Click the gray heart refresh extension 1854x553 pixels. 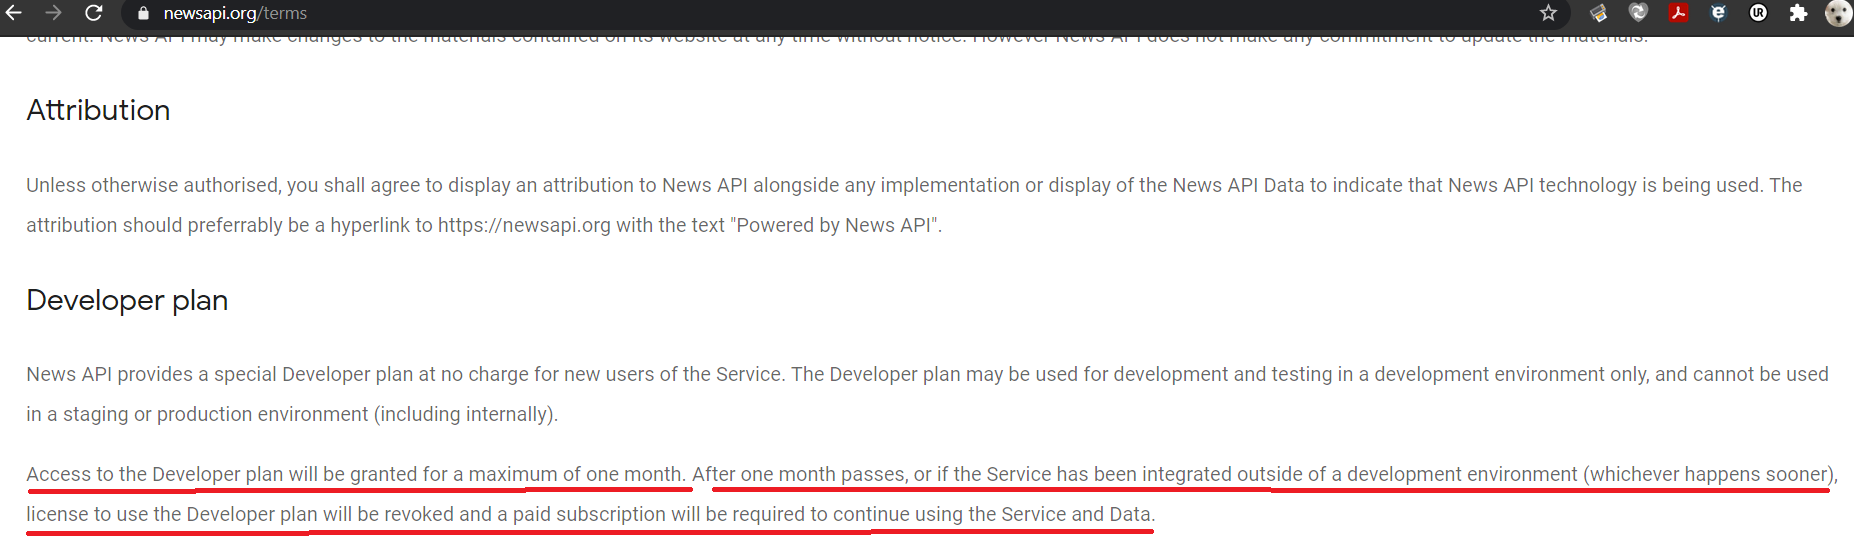[1638, 13]
